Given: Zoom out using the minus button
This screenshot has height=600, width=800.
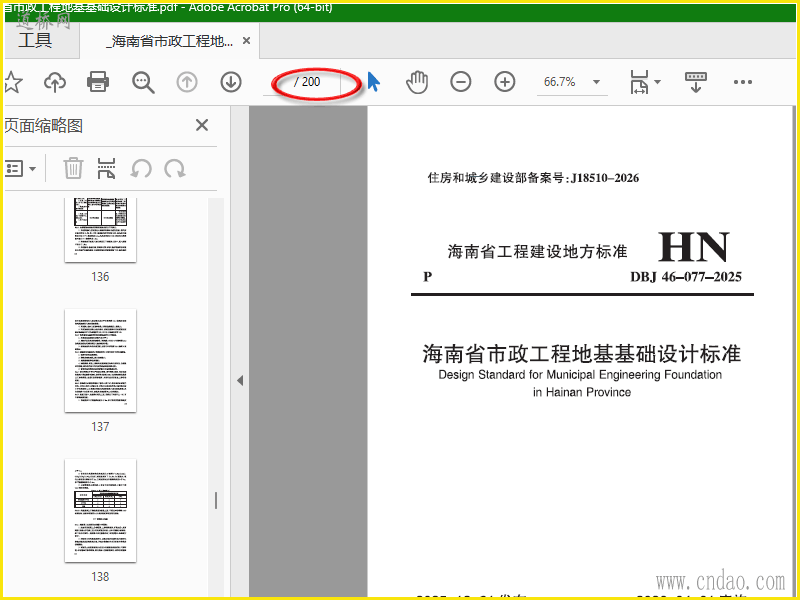Looking at the screenshot, I should tap(461, 82).
